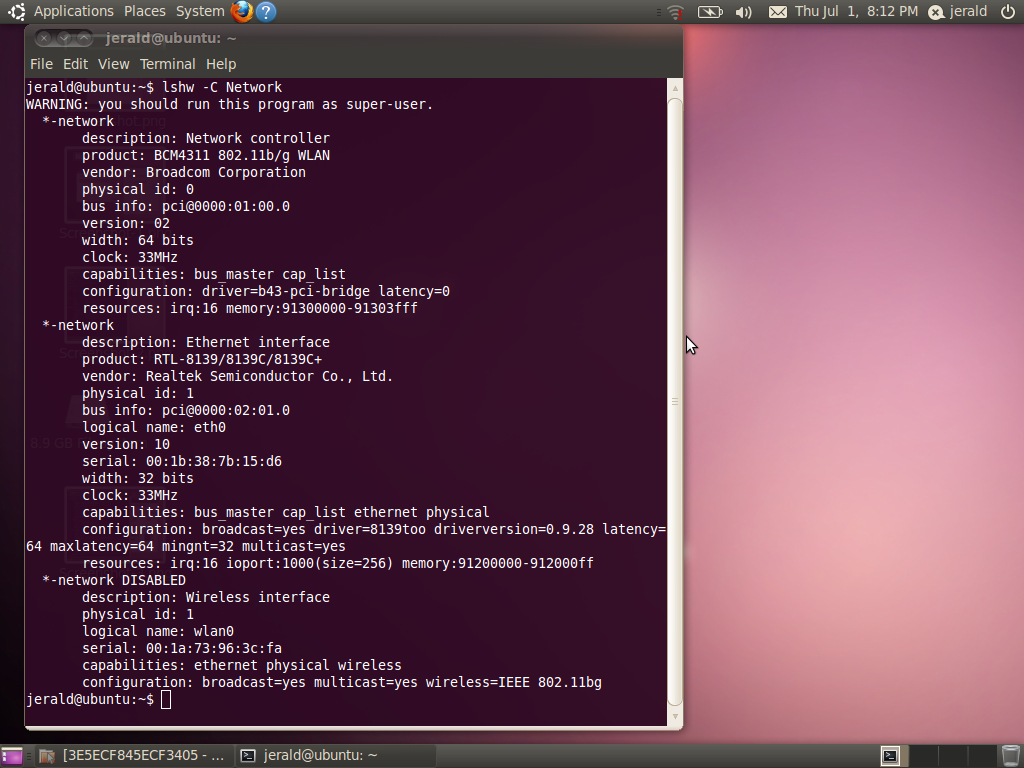1024x768 pixels.
Task: Open the Terminal menu in menubar
Action: (x=167, y=64)
